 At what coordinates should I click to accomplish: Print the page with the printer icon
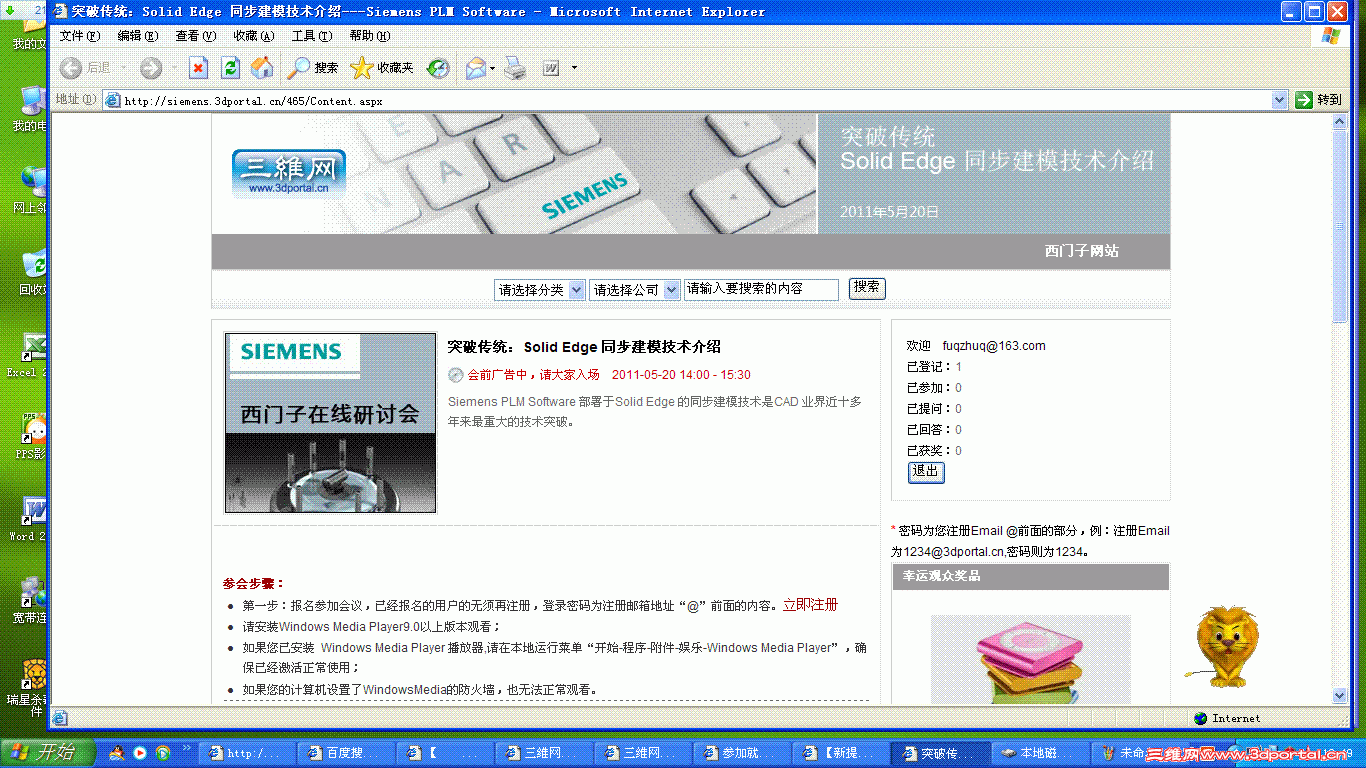click(514, 68)
